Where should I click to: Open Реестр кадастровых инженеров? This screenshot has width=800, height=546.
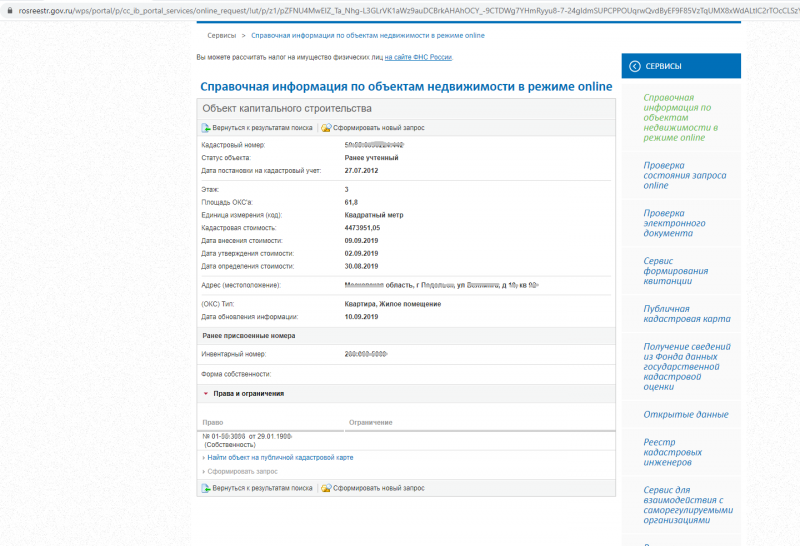click(672, 452)
